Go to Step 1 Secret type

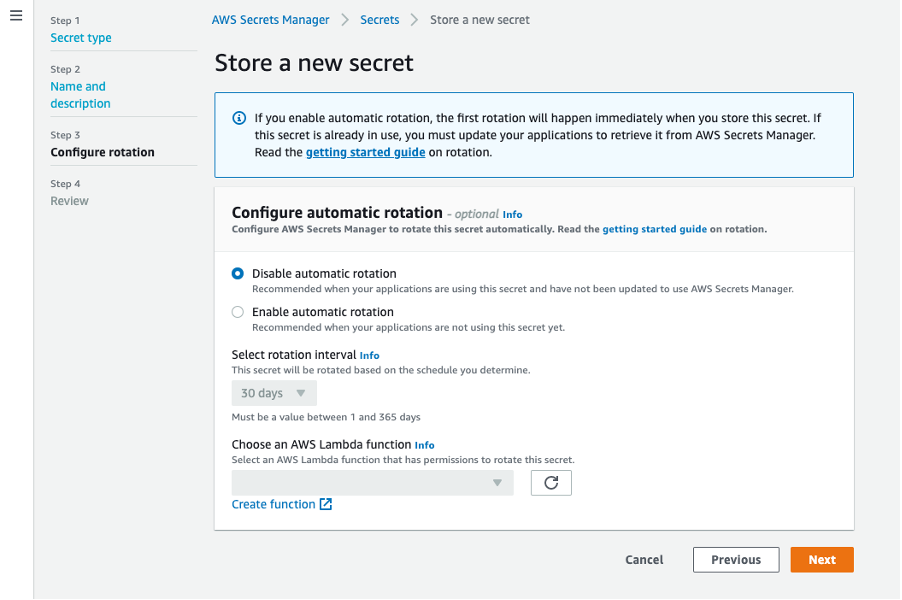point(81,38)
